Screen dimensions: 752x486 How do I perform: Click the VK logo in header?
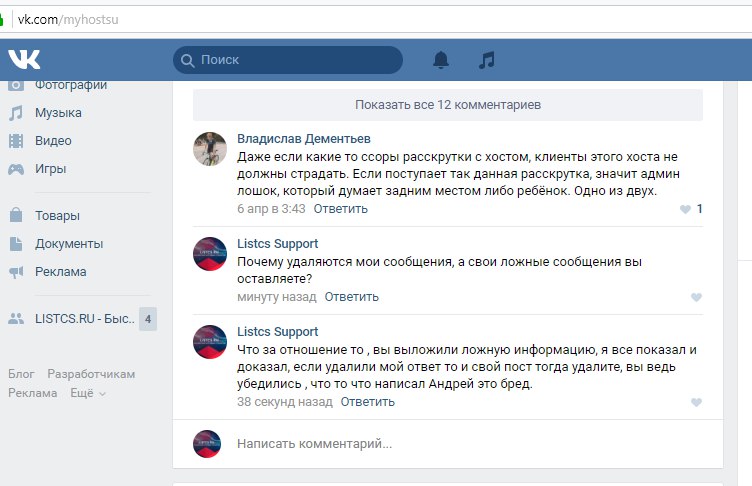24,59
